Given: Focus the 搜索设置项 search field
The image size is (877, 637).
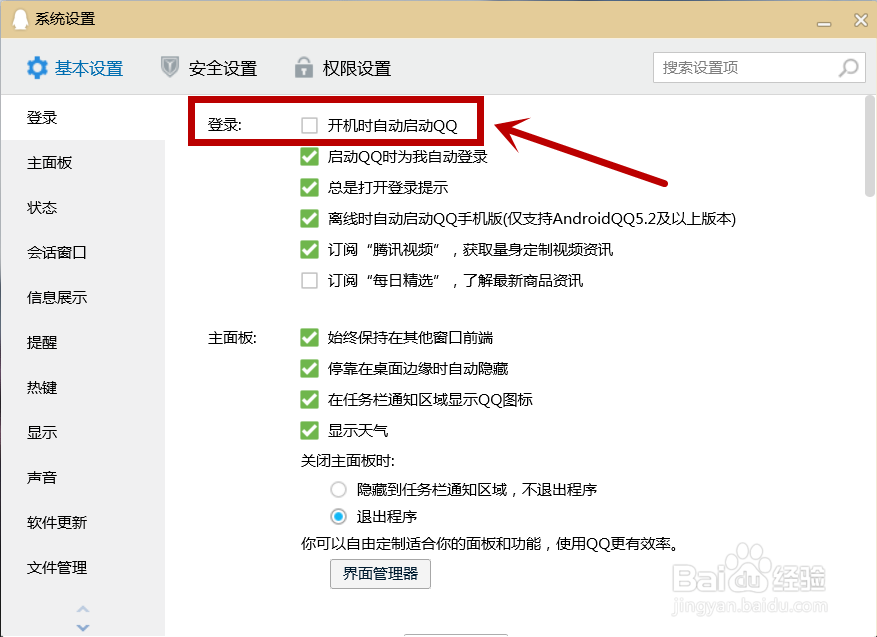Looking at the screenshot, I should tap(759, 68).
